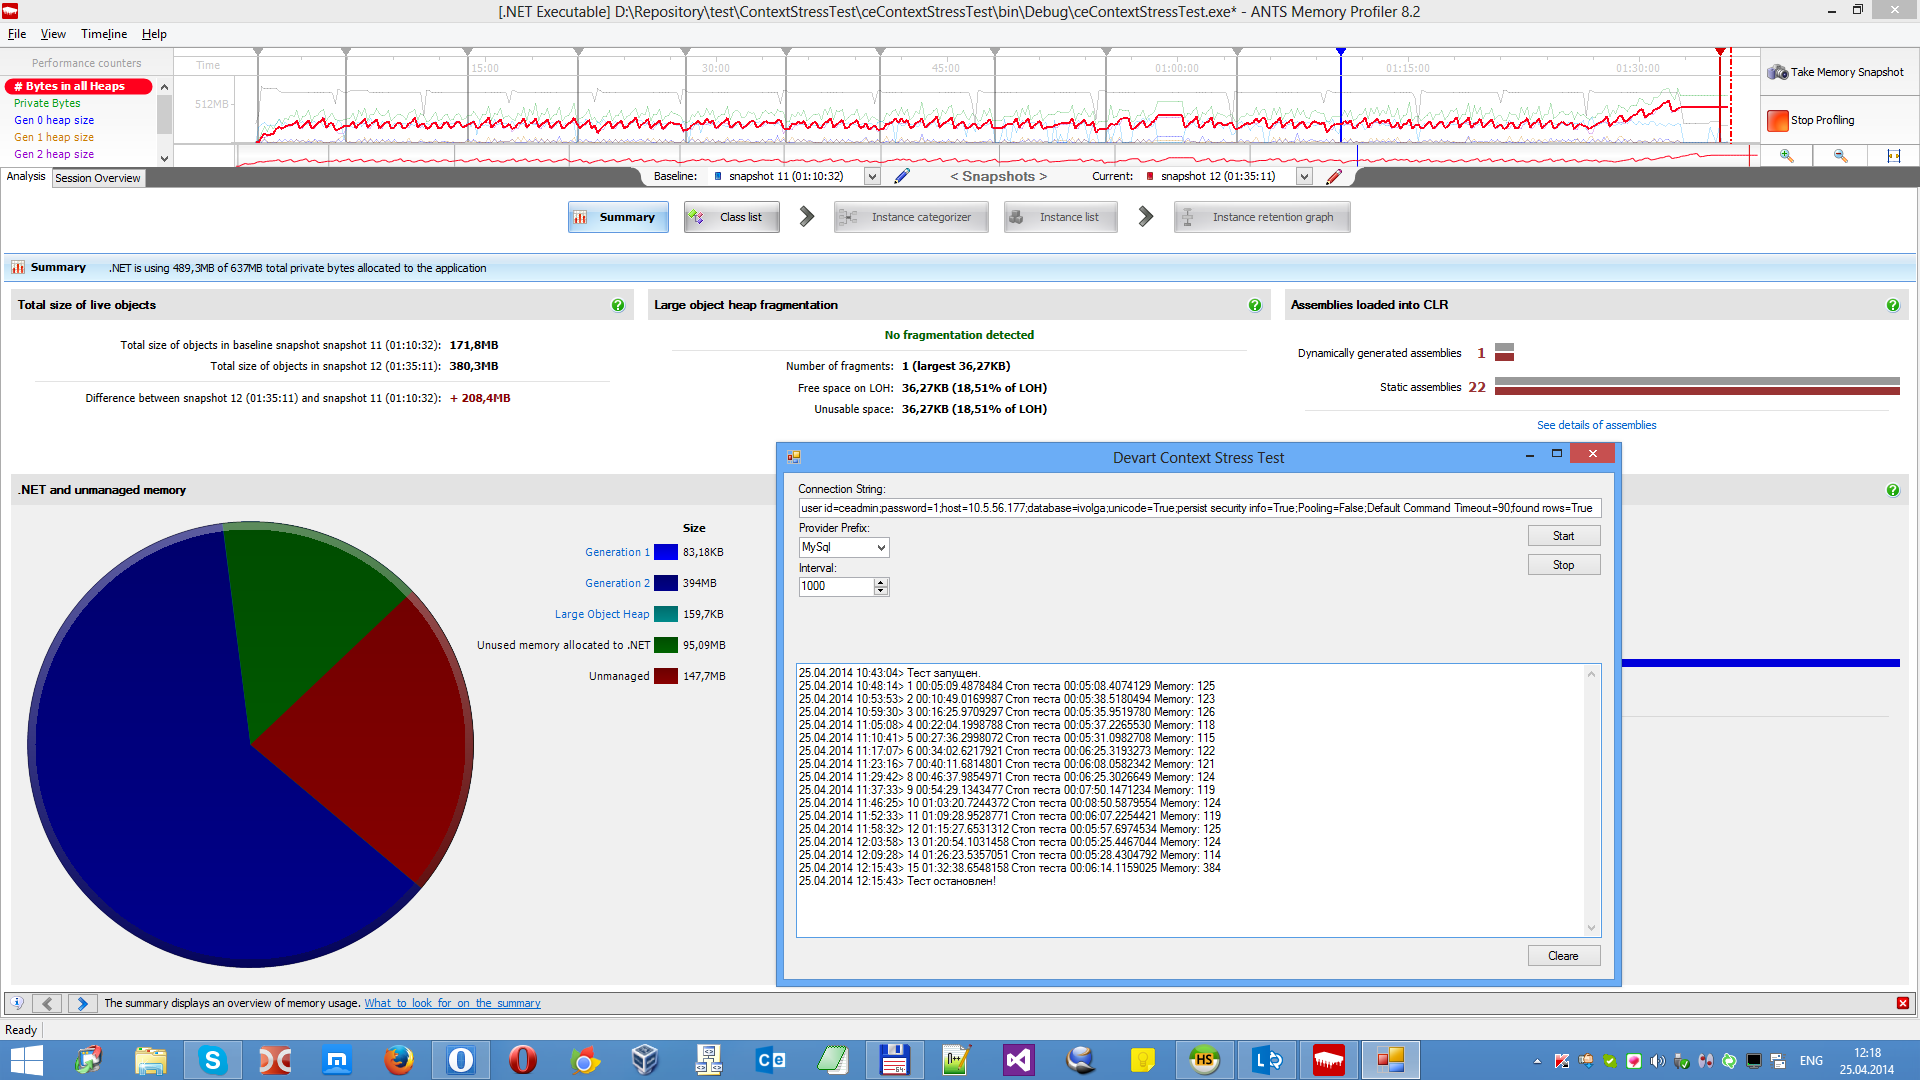This screenshot has width=1920, height=1080.
Task: Open Opera browser from the taskbar
Action: (x=523, y=1060)
